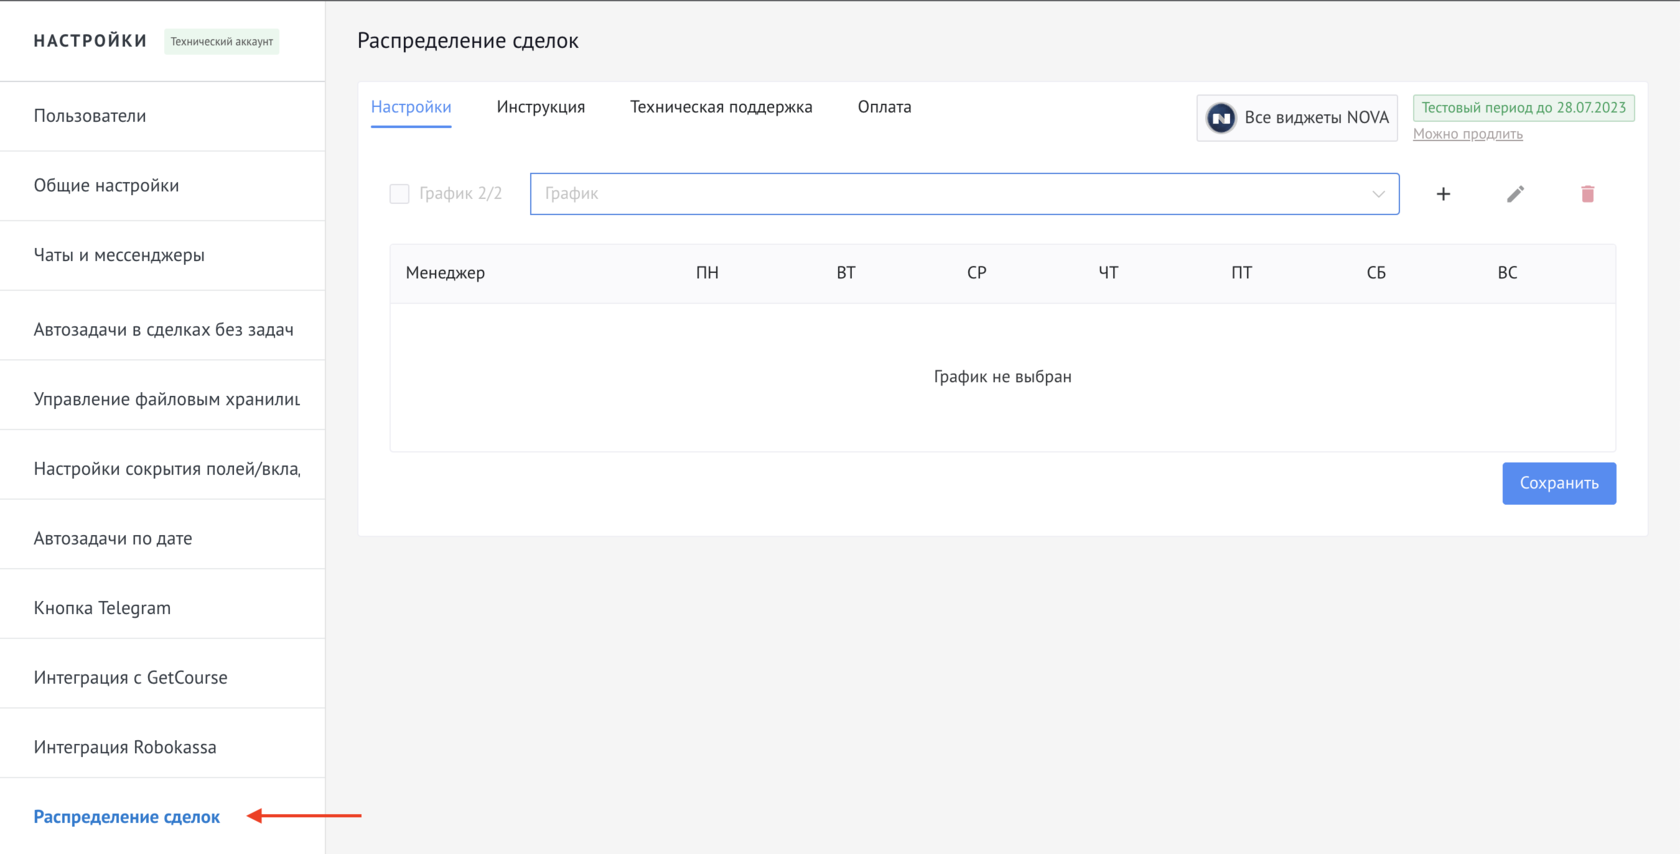Click the Сохранить button
The width and height of the screenshot is (1680, 854).
pyautogui.click(x=1559, y=483)
